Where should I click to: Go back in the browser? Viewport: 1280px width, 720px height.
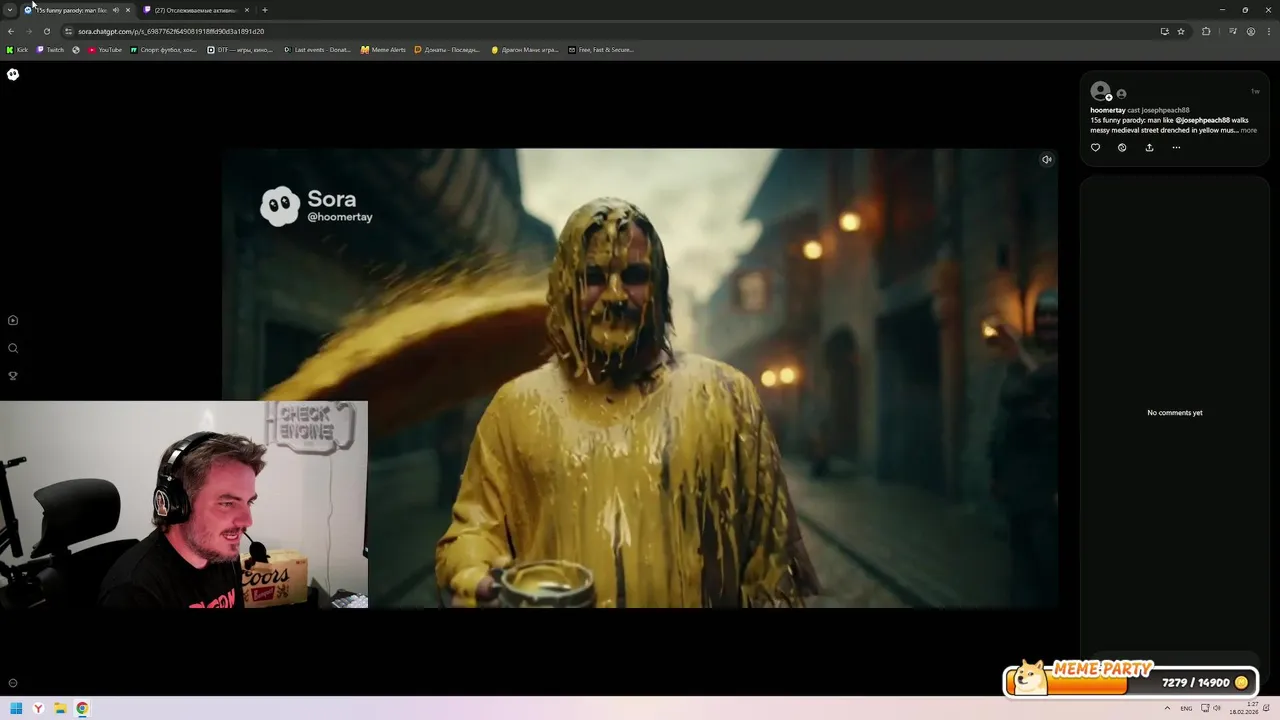coord(11,31)
